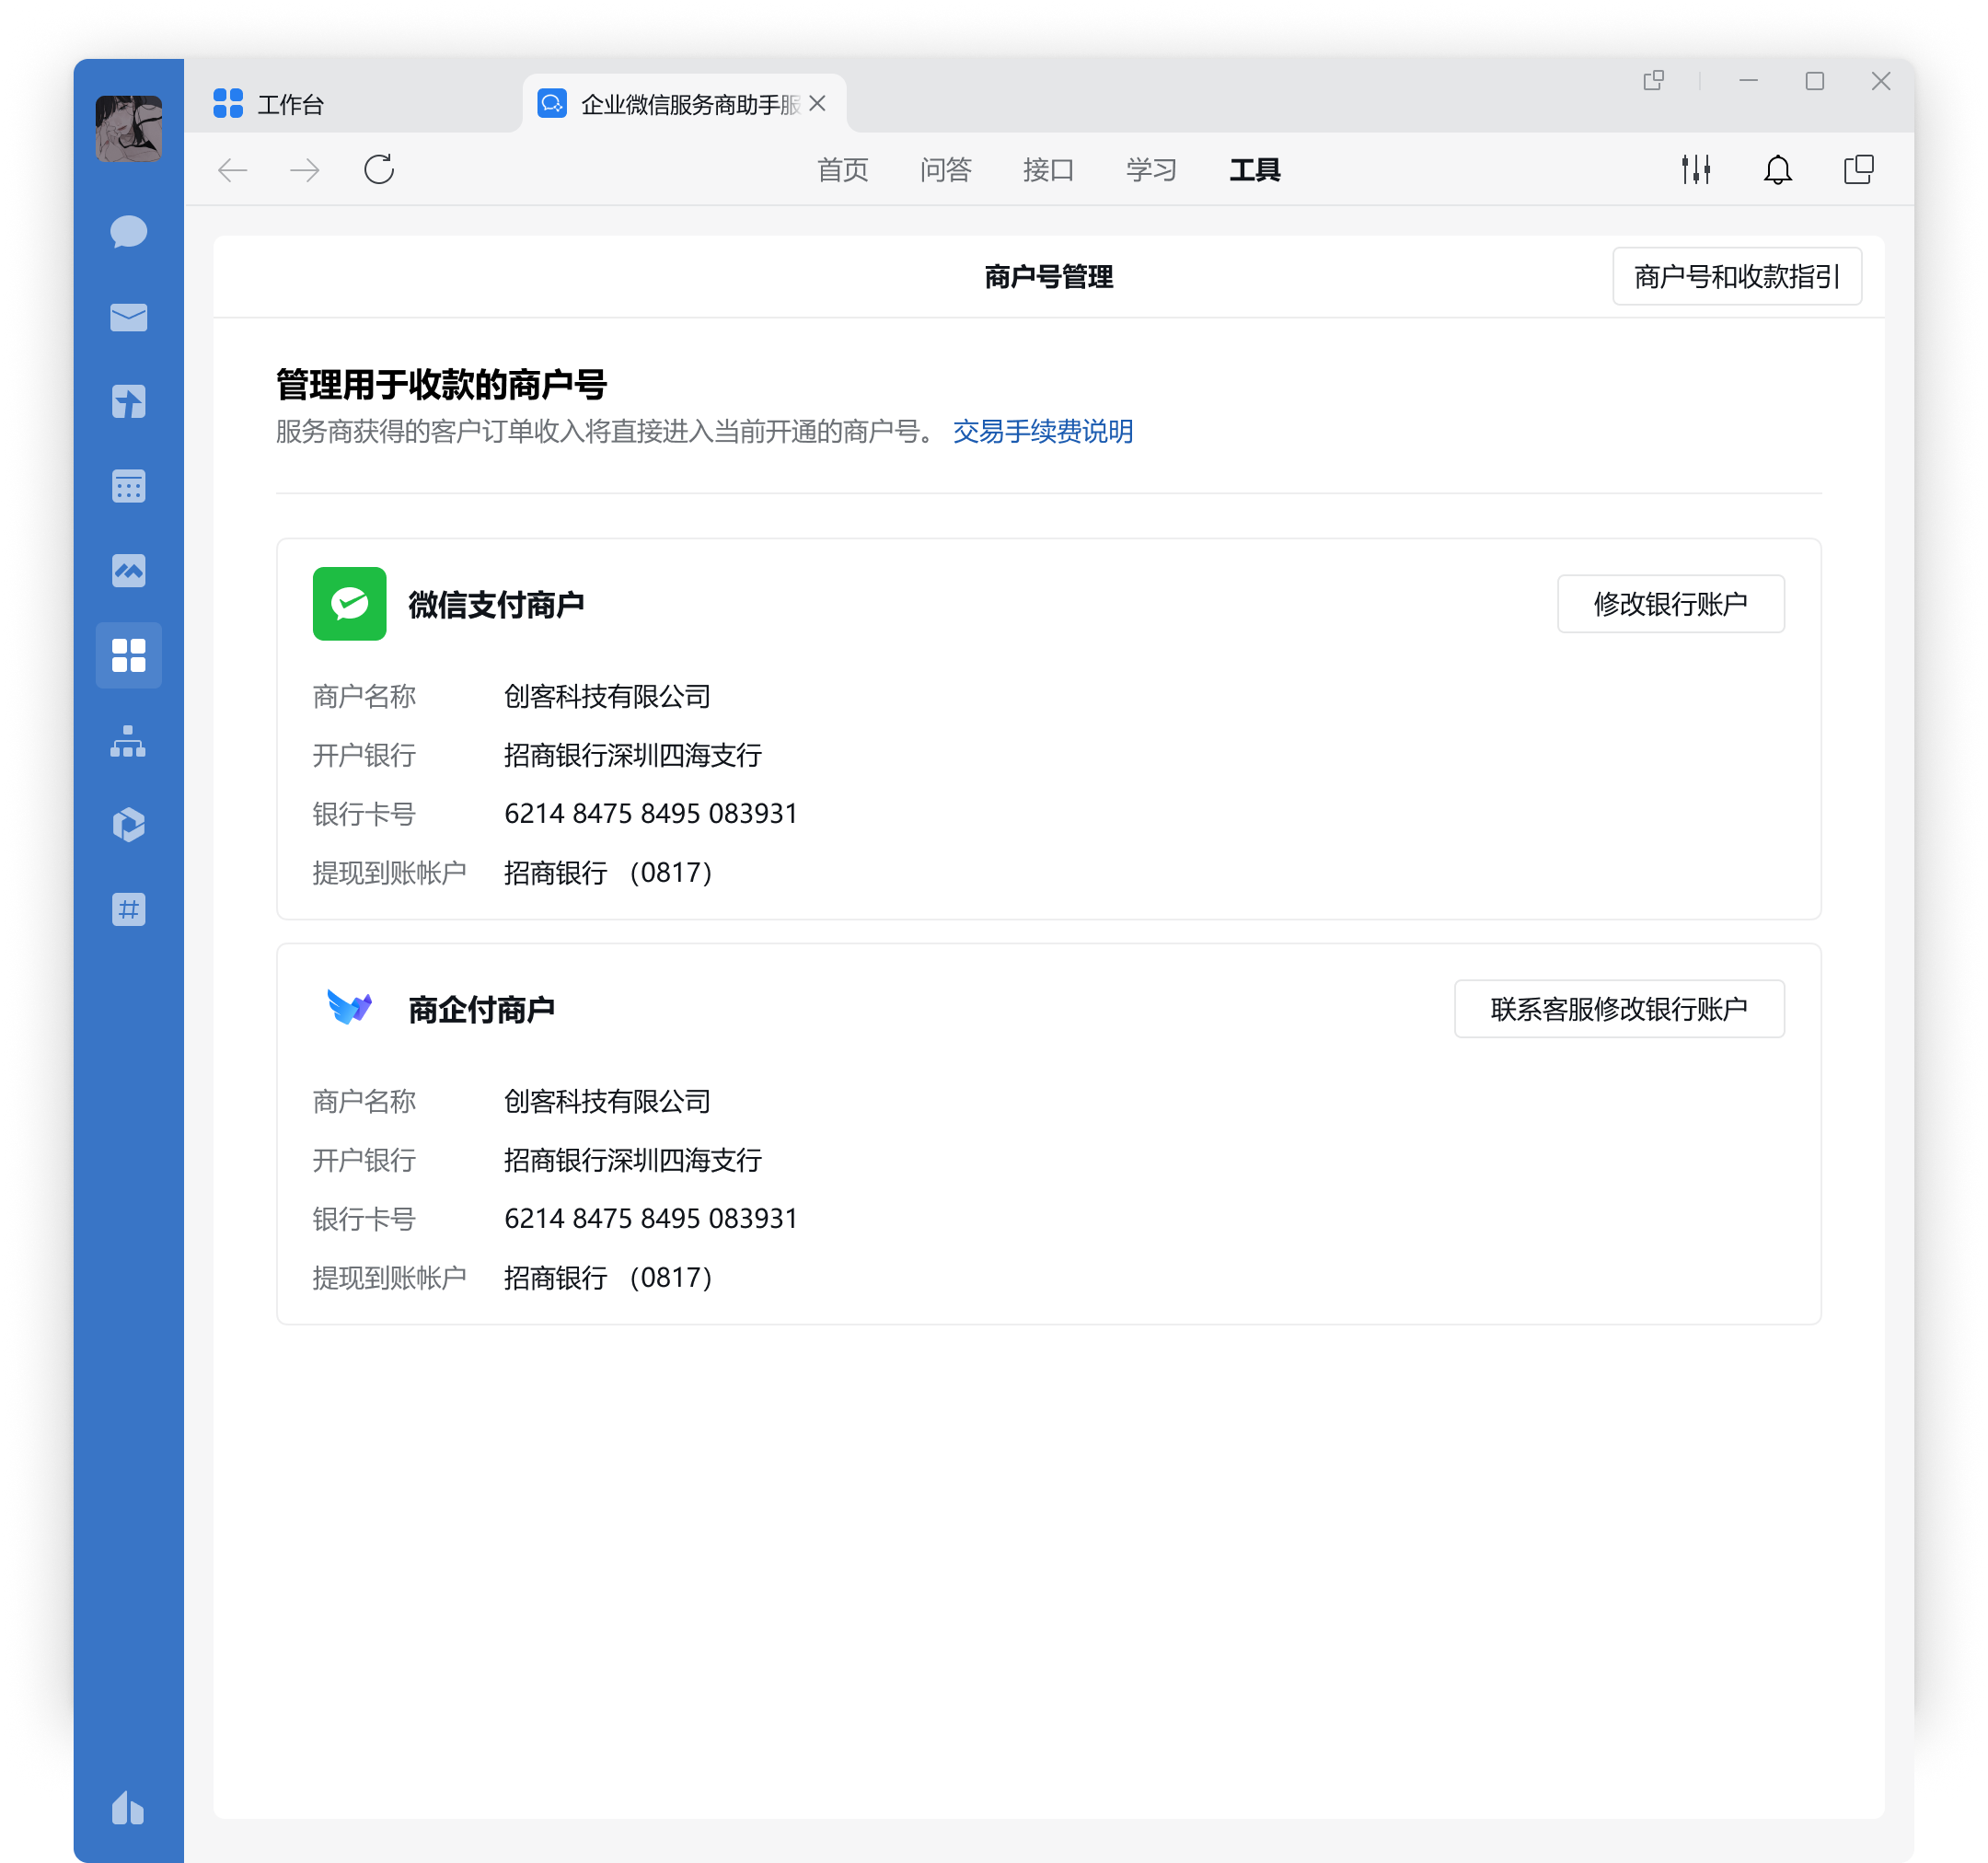Click the 修改银行账户 button
1988x1863 pixels.
click(x=1670, y=603)
